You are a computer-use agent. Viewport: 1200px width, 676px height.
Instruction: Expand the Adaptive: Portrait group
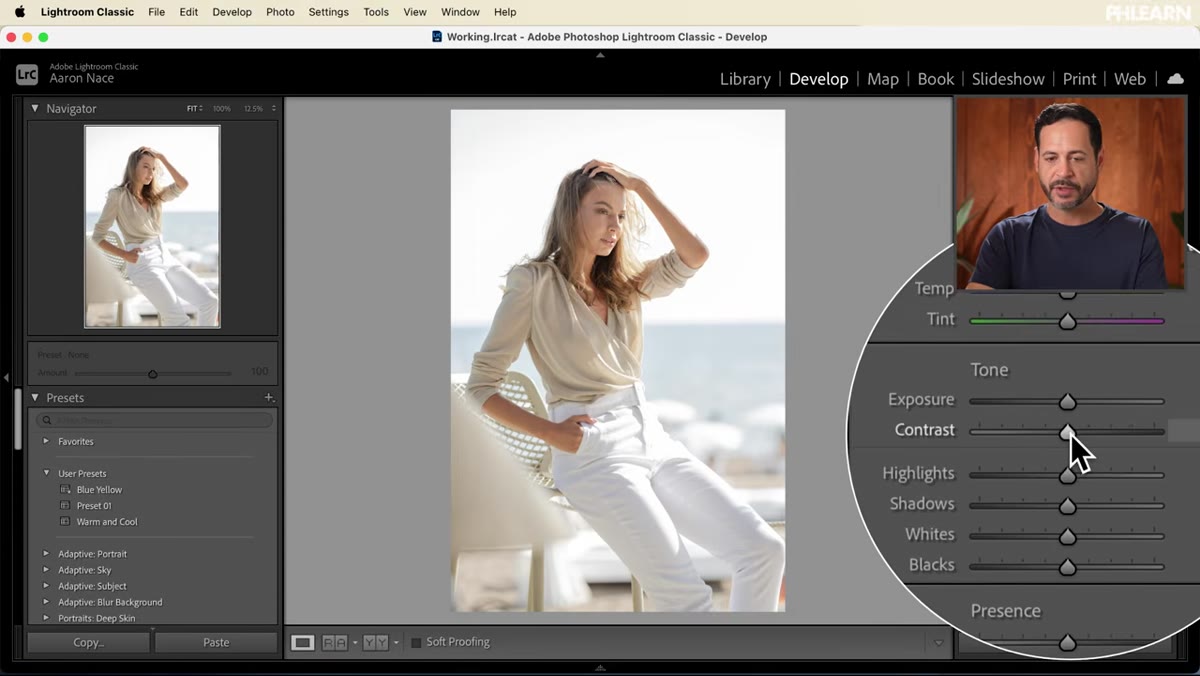coord(46,554)
